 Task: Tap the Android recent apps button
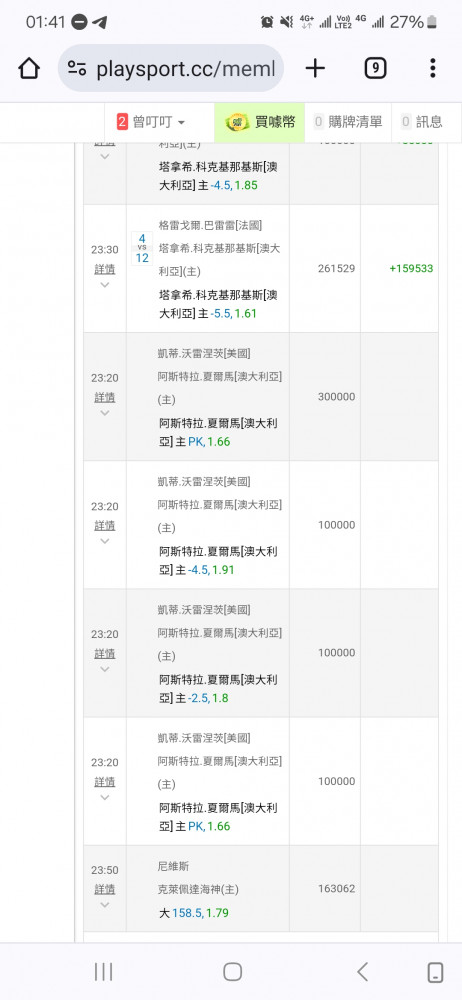coord(103,972)
